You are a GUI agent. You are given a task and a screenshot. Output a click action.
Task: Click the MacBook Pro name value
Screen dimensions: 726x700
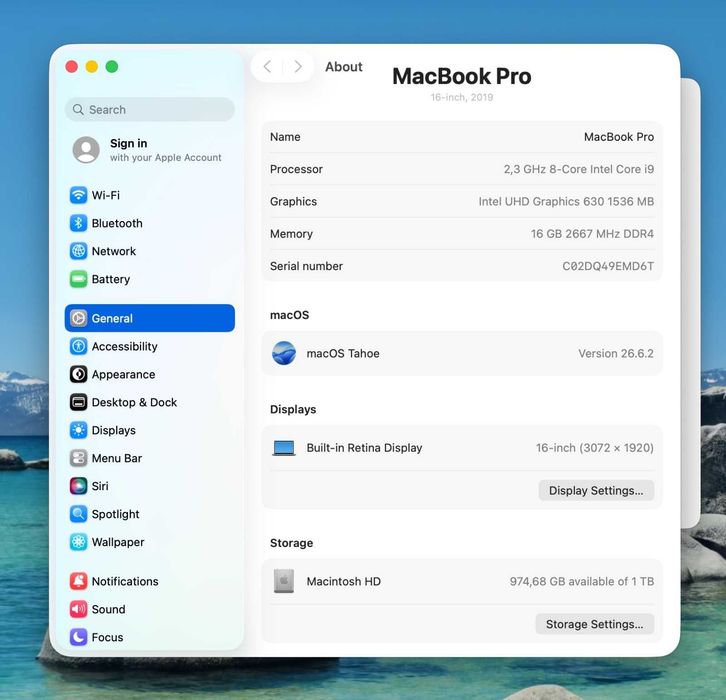click(619, 137)
